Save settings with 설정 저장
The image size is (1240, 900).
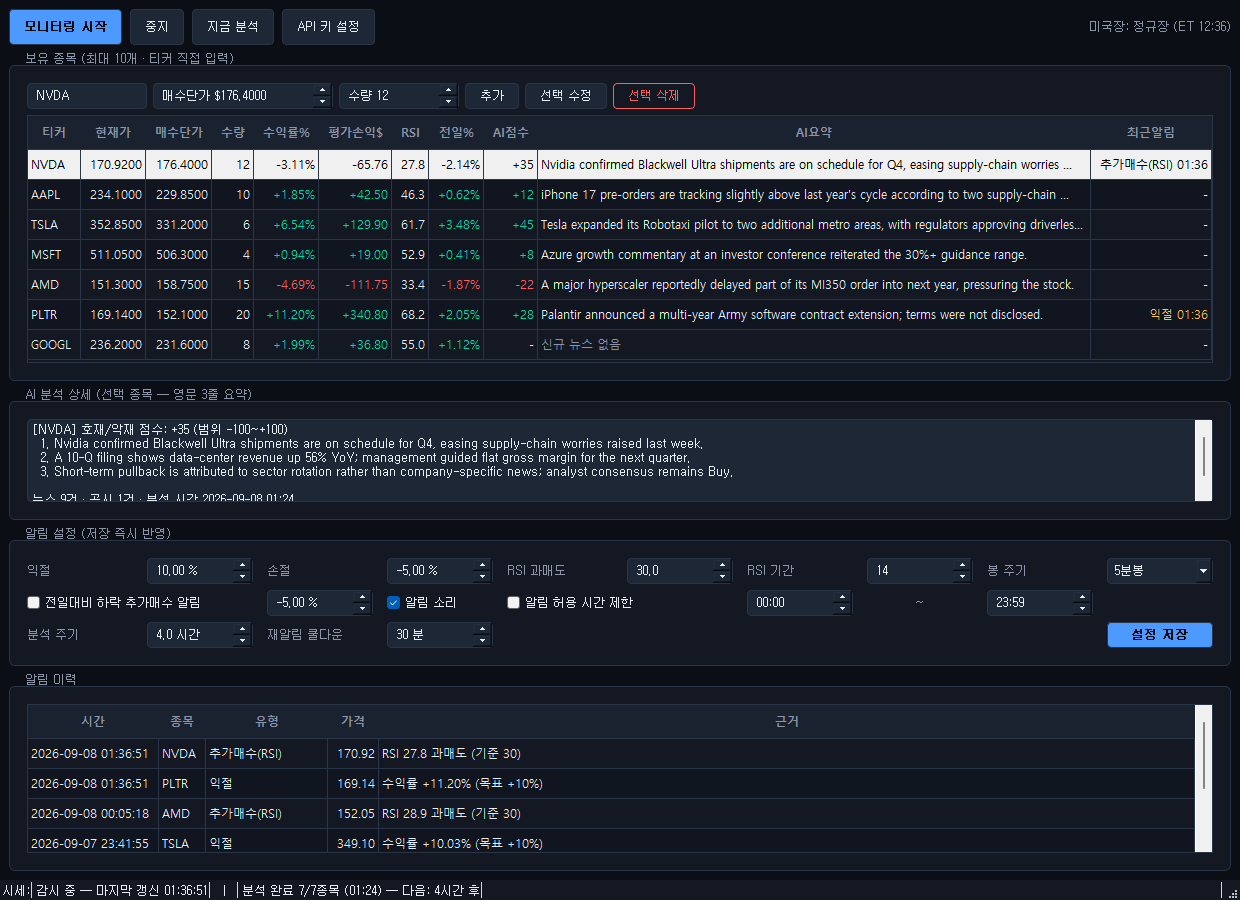1160,635
